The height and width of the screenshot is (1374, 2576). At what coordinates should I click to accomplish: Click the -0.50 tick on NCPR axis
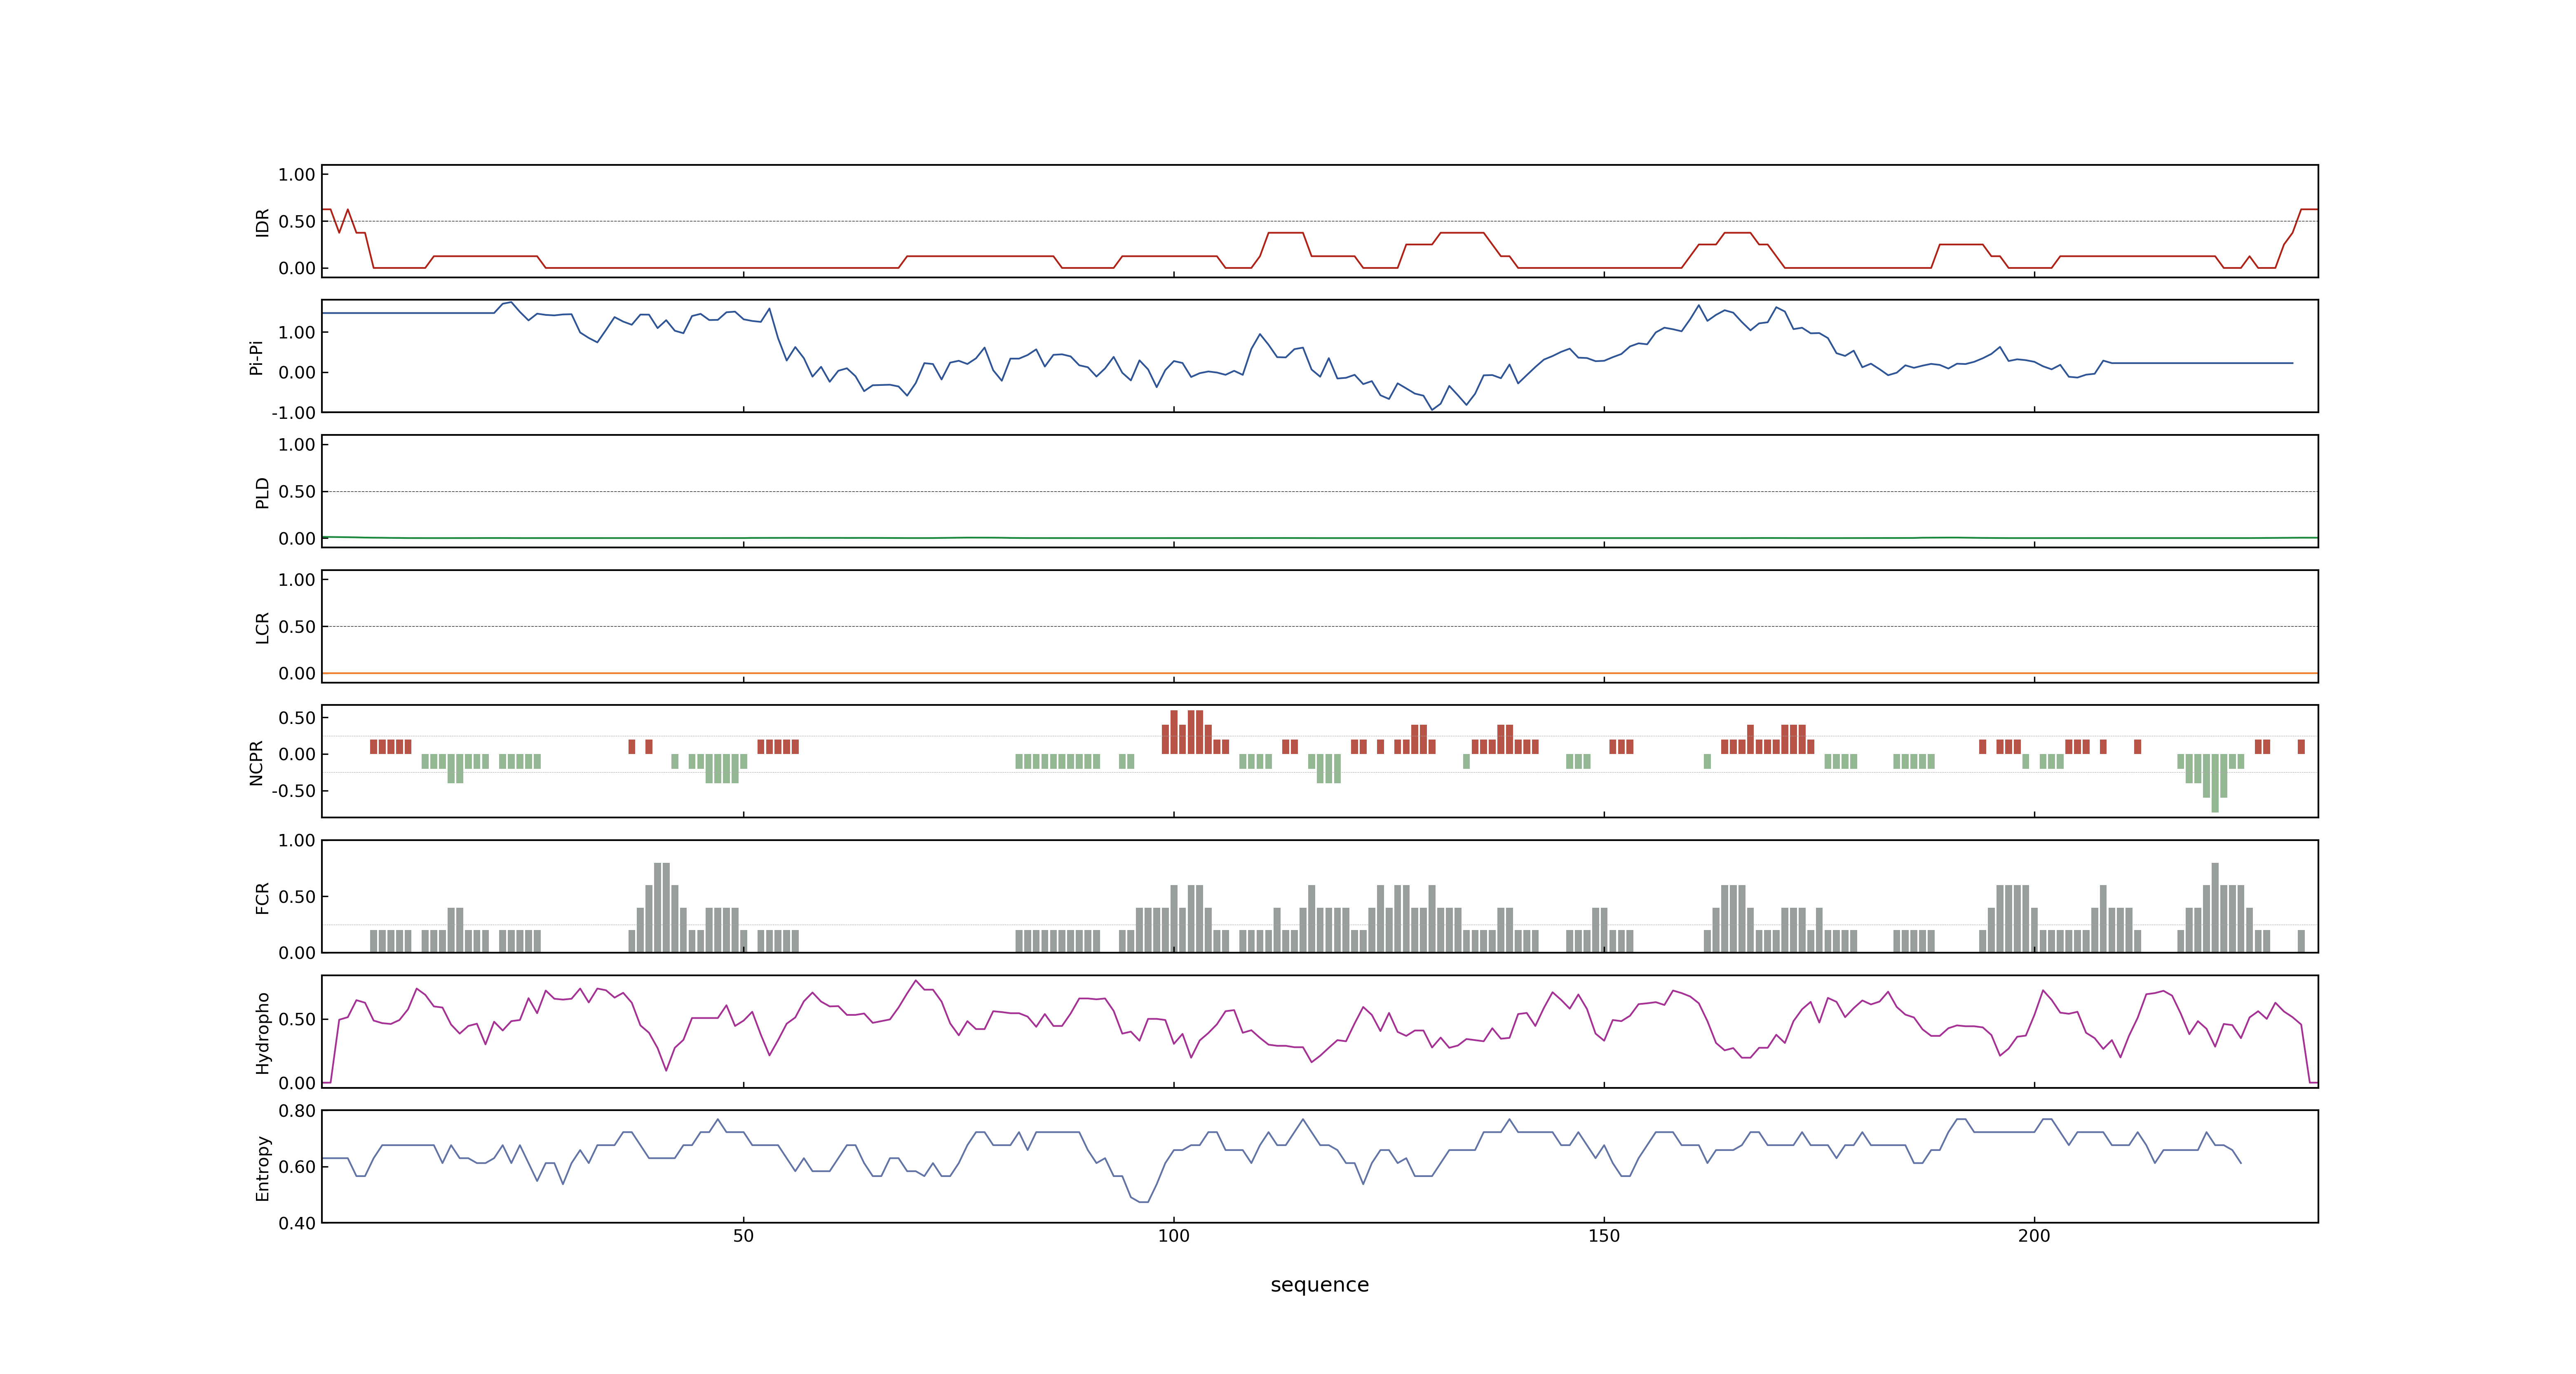point(293,791)
